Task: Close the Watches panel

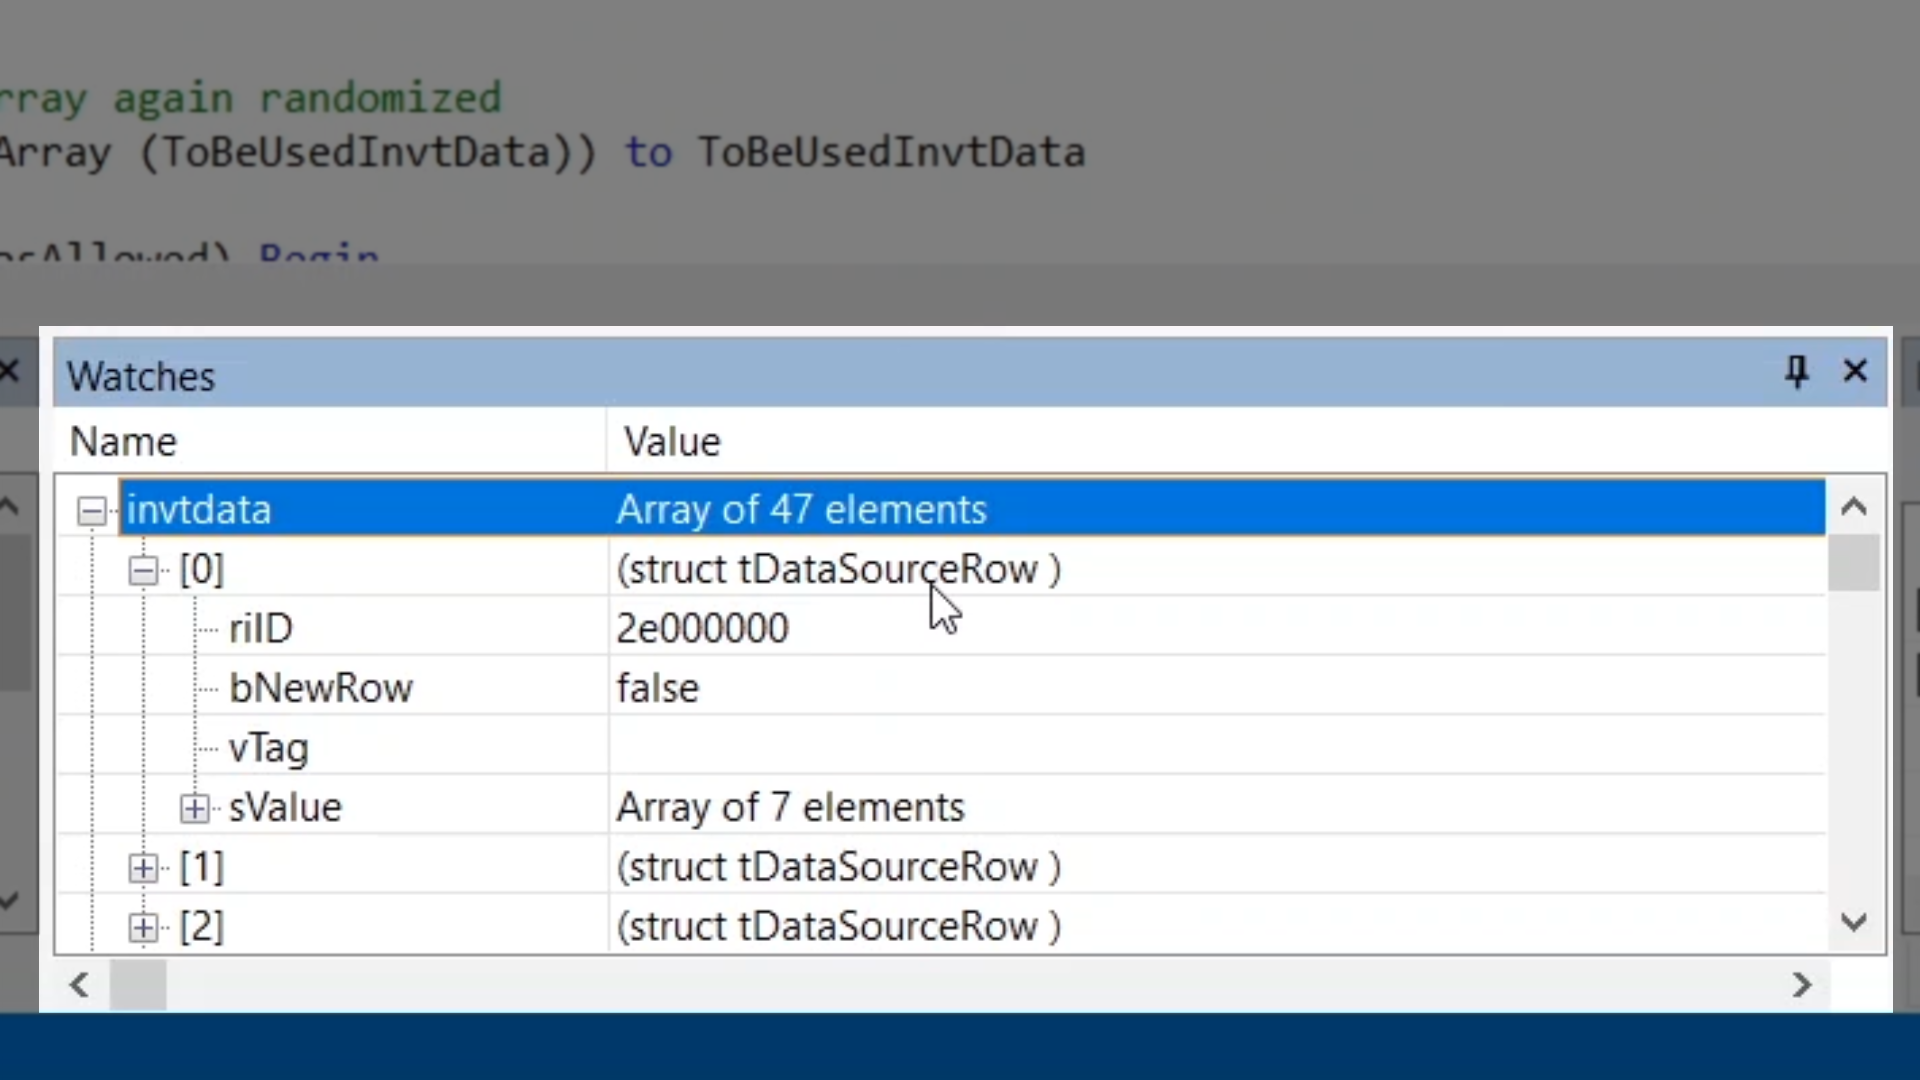Action: coord(1855,372)
